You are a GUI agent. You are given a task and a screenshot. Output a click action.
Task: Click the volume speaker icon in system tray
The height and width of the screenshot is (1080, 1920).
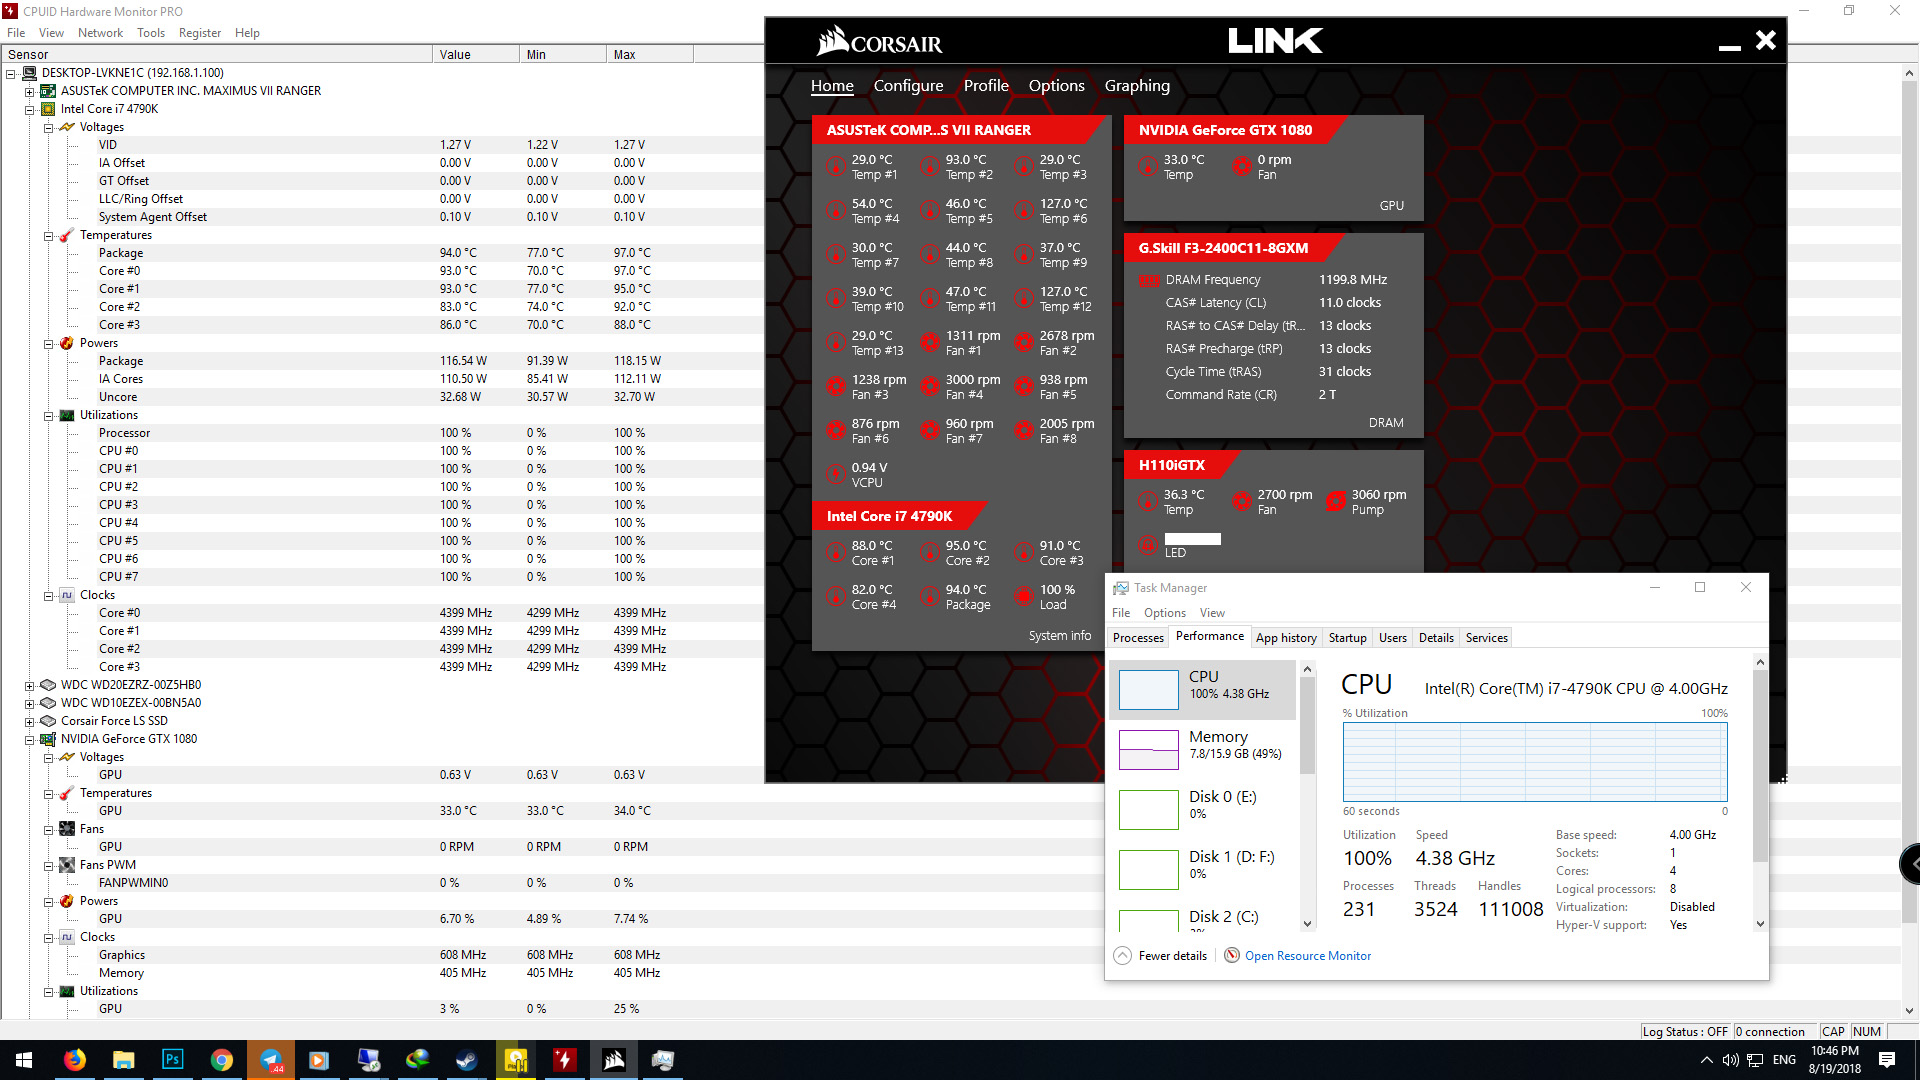[1731, 1060]
